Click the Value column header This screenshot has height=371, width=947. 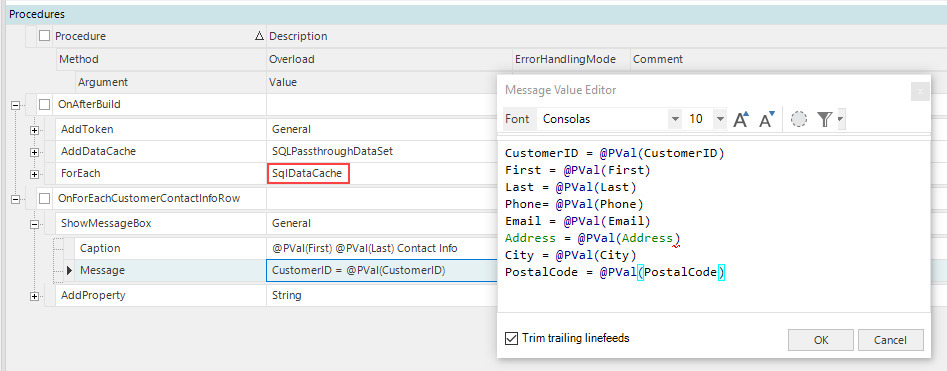(x=382, y=82)
